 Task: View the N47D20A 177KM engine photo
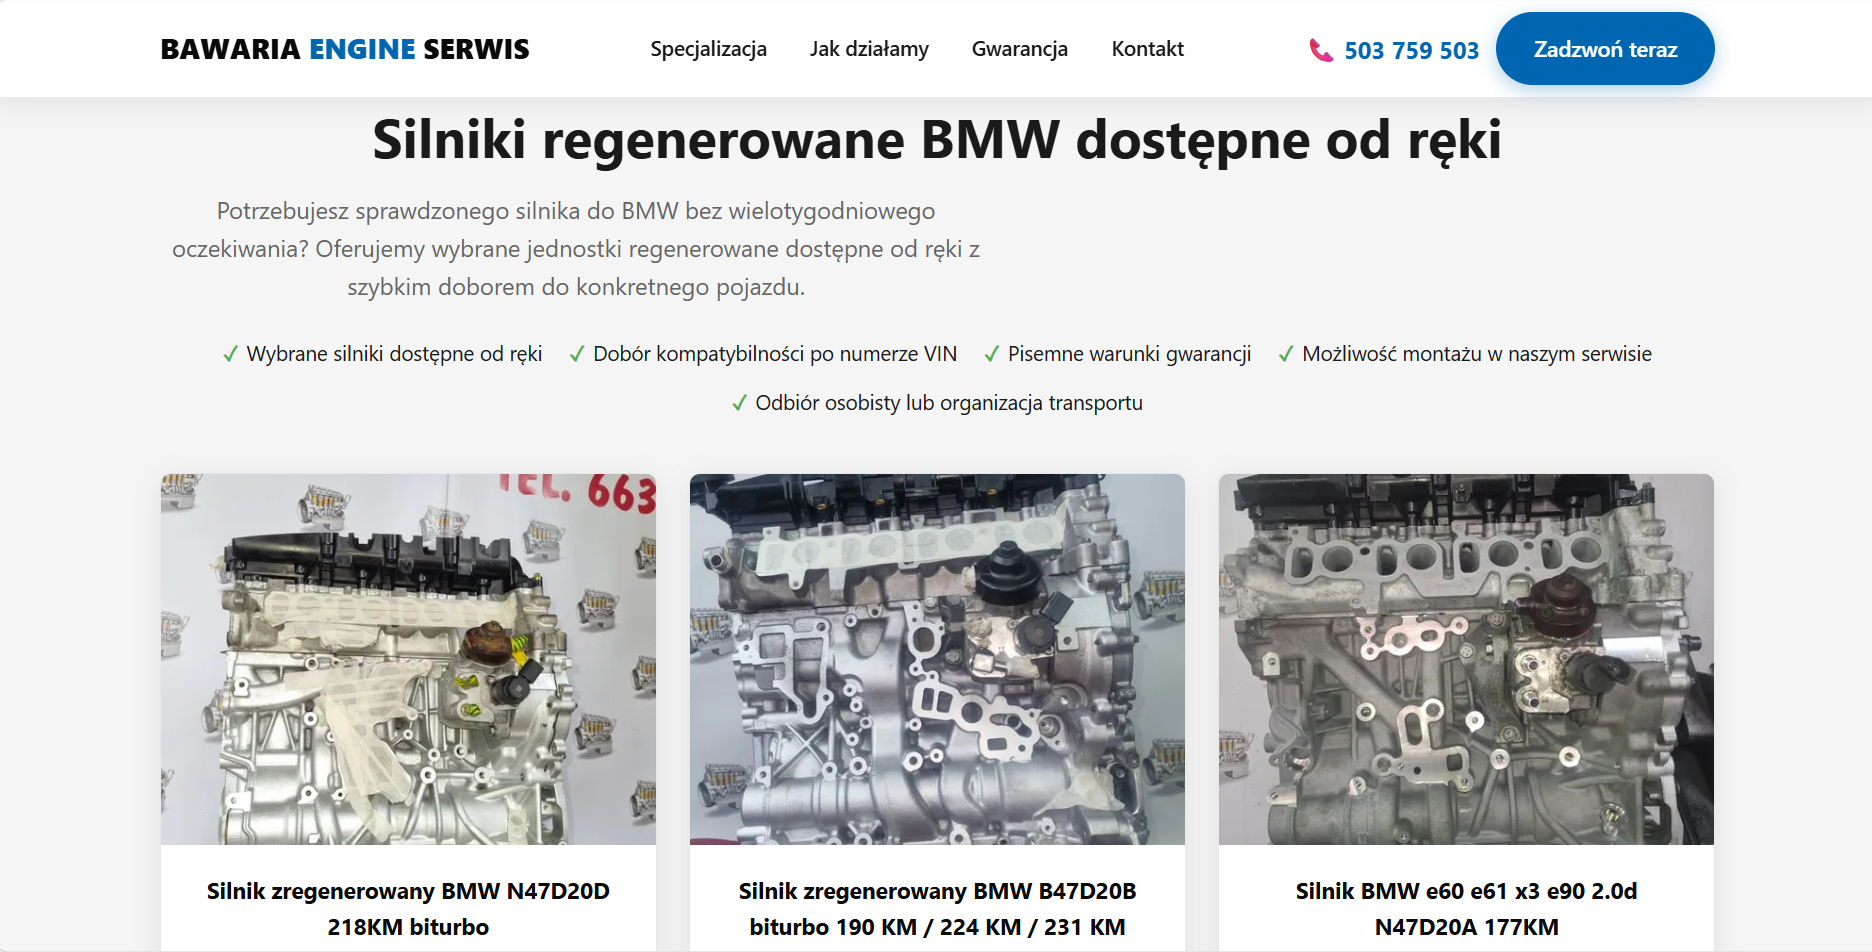[x=1466, y=659]
